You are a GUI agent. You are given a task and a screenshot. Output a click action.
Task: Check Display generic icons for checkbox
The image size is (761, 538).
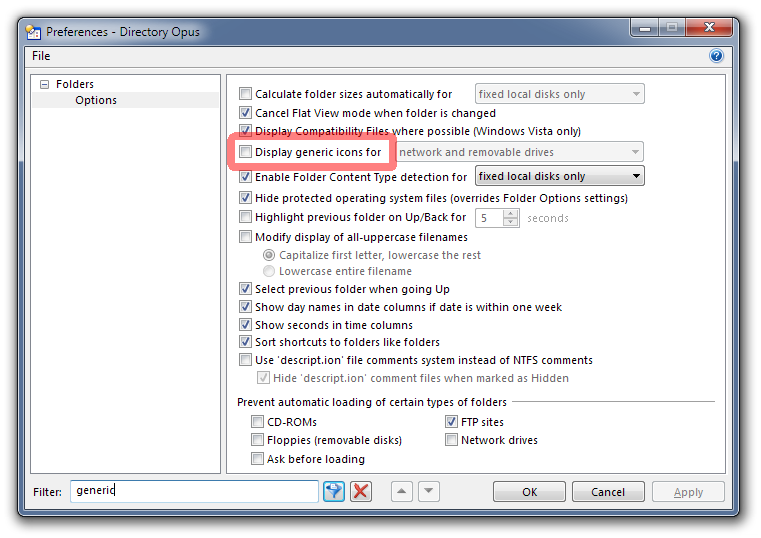click(x=246, y=152)
